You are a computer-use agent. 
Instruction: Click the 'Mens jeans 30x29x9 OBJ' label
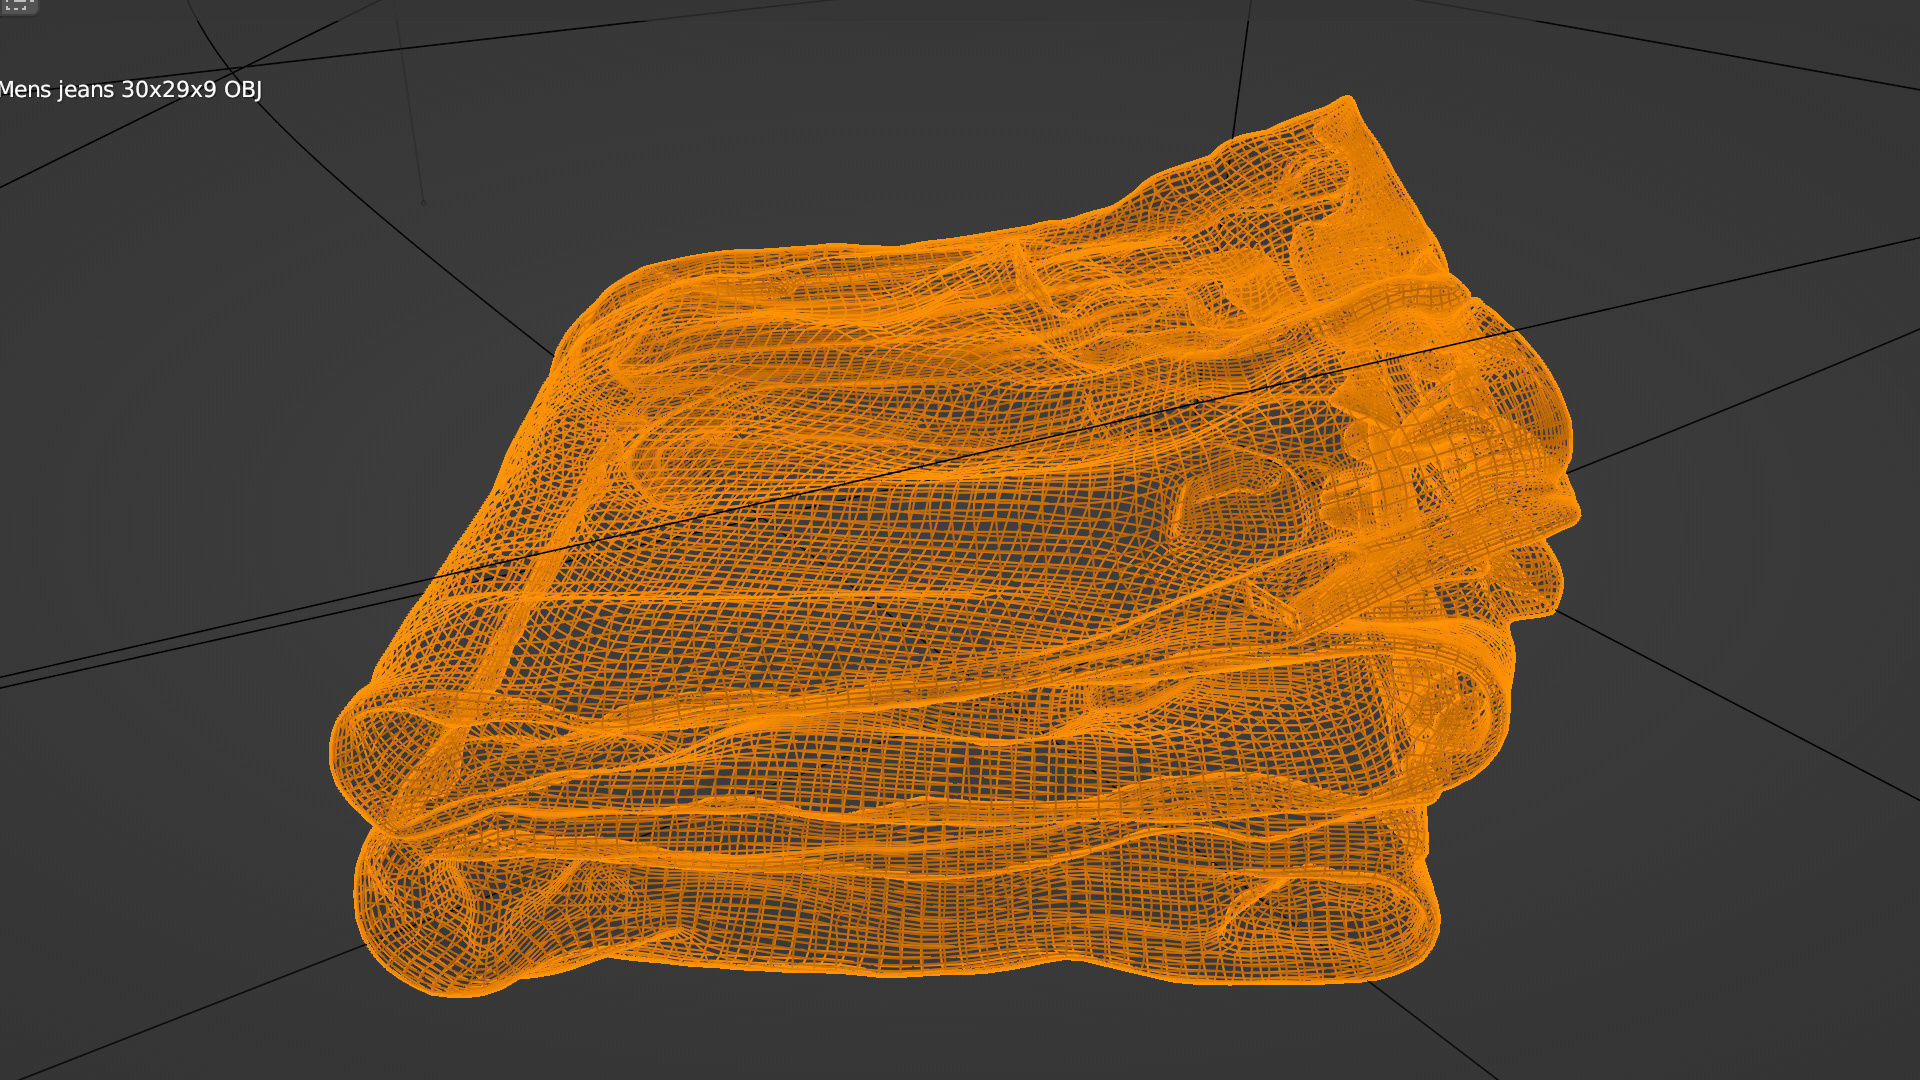[x=131, y=90]
